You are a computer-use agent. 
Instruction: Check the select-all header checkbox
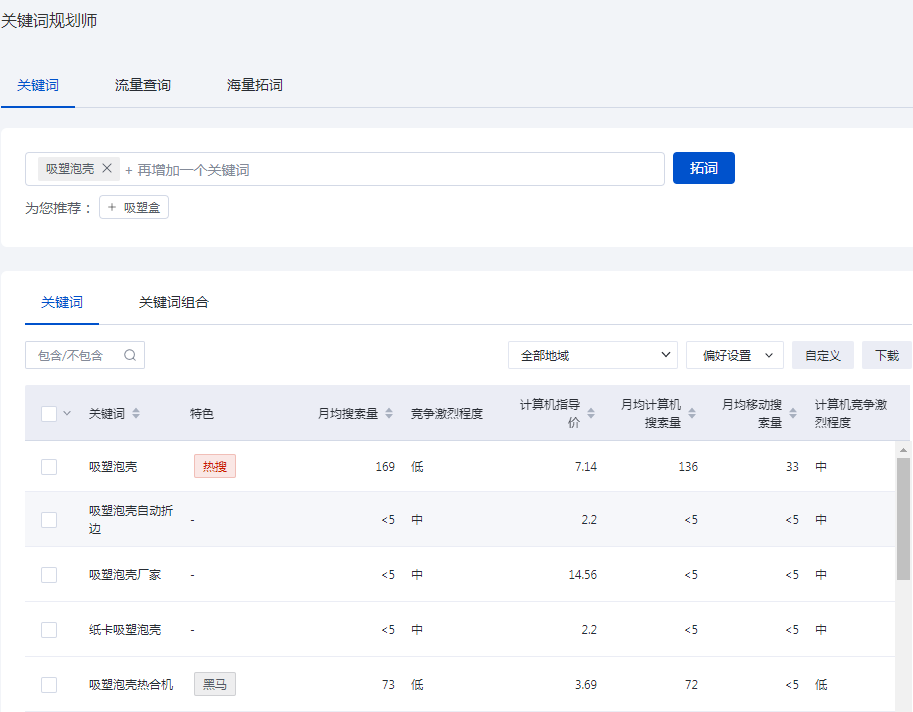pos(49,413)
